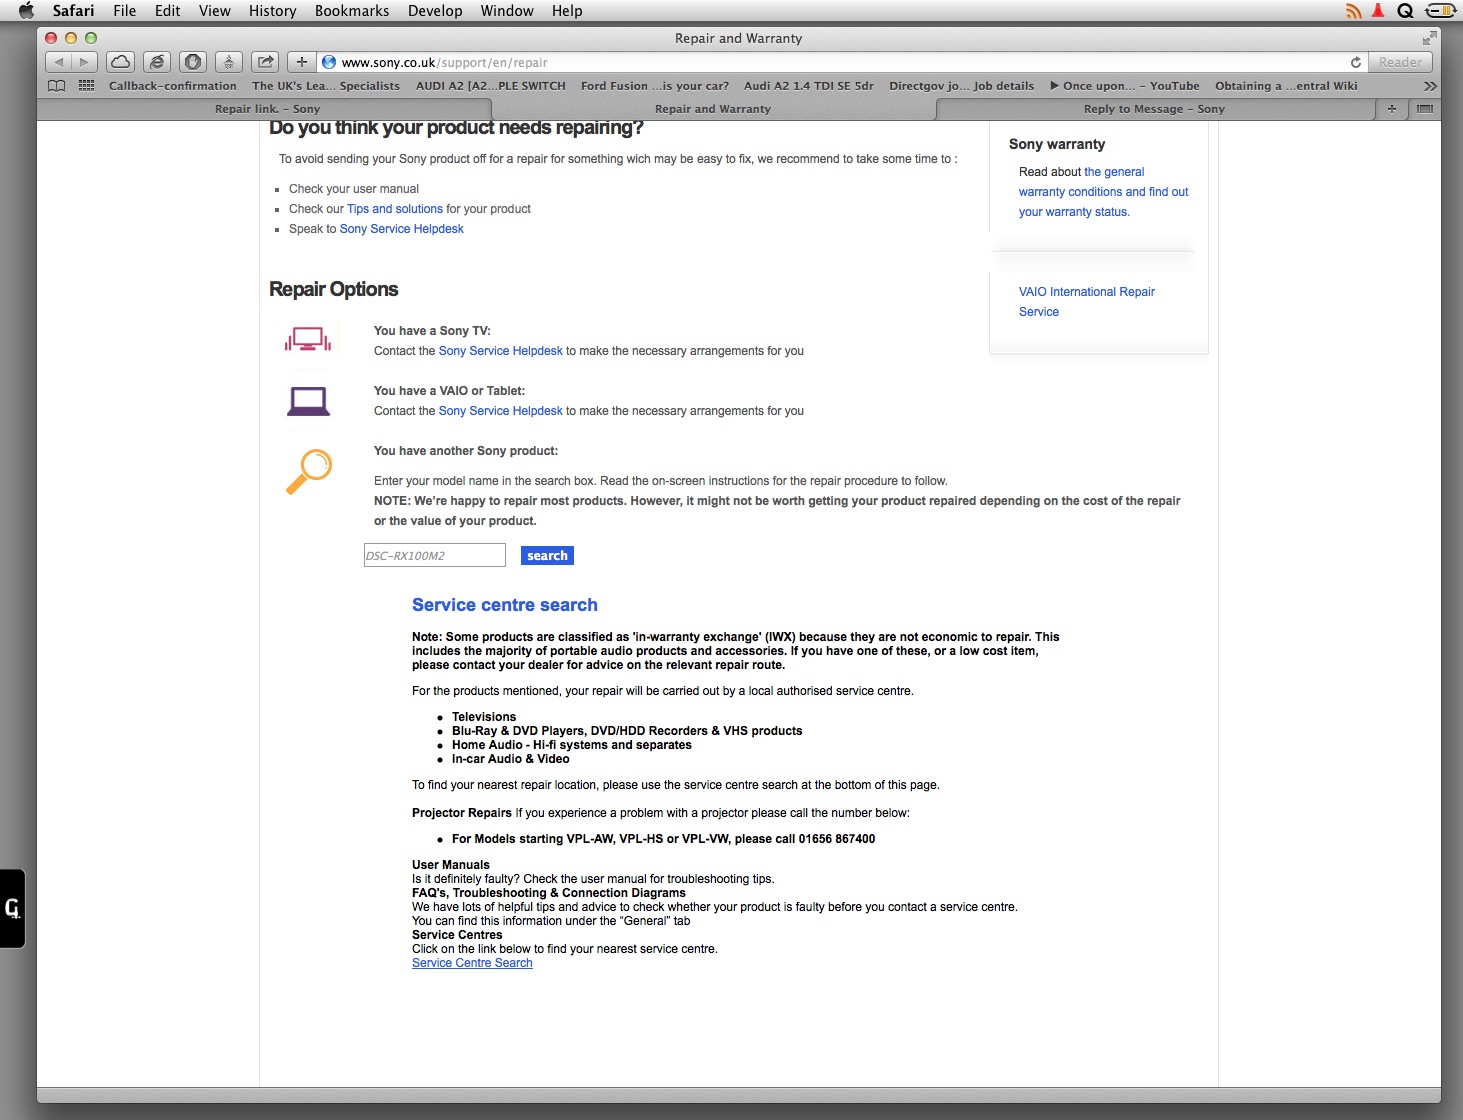
Task: Open new tab with tab bar plus
Action: pyautogui.click(x=1391, y=109)
